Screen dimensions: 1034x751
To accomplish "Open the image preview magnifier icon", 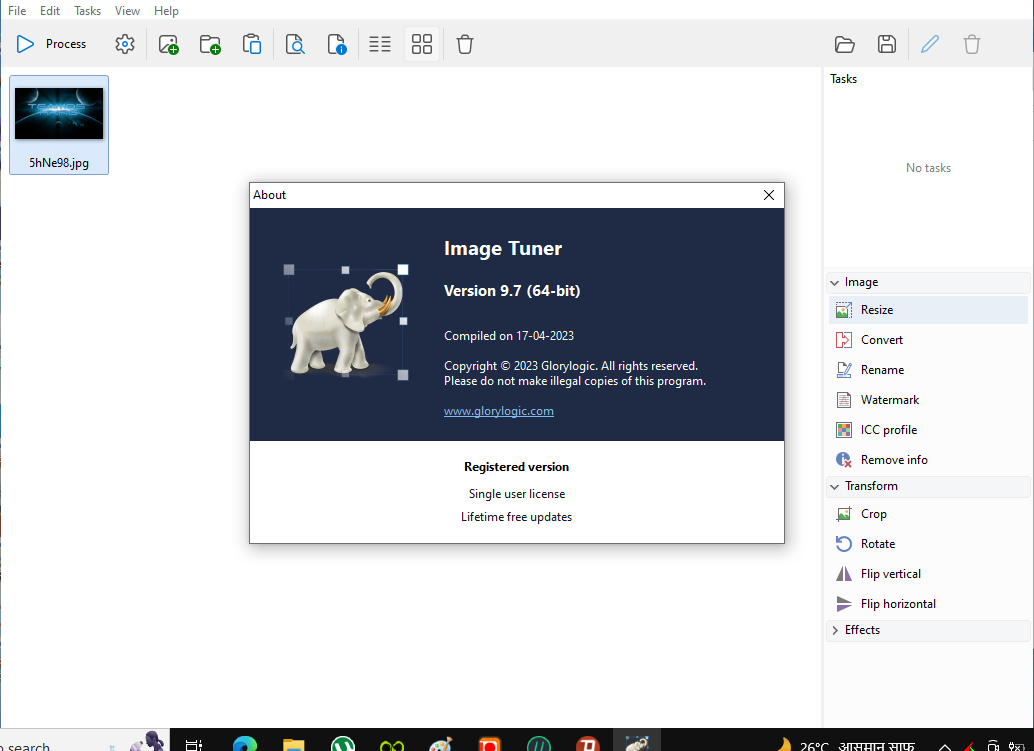I will [295, 44].
